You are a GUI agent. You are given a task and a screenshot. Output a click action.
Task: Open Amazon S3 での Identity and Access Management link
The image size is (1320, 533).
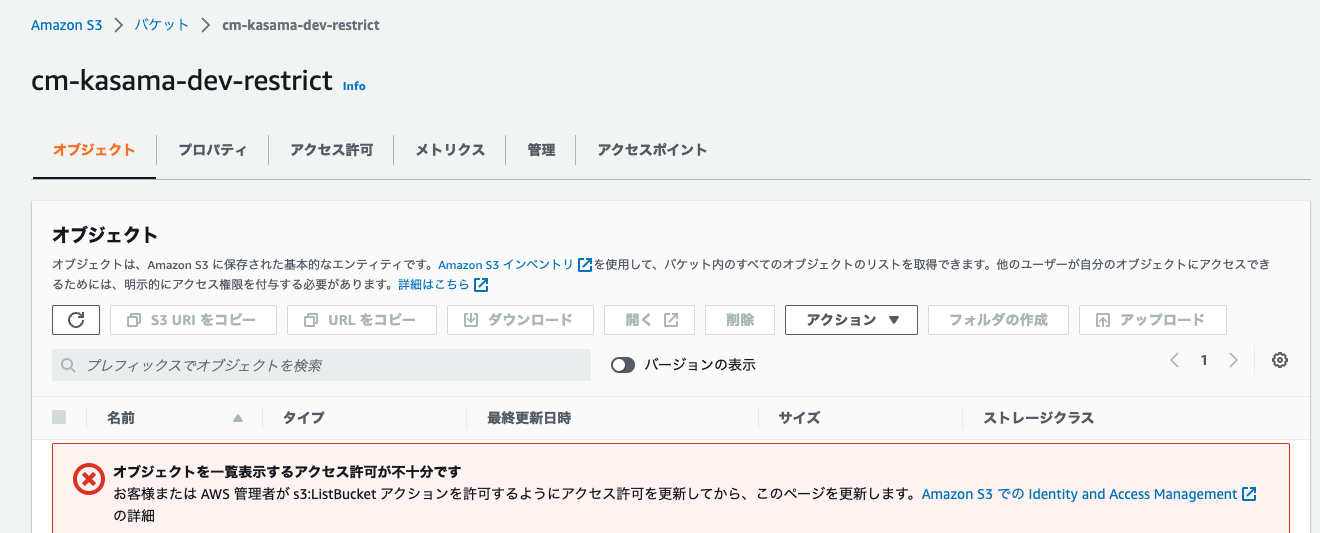tap(1080, 494)
